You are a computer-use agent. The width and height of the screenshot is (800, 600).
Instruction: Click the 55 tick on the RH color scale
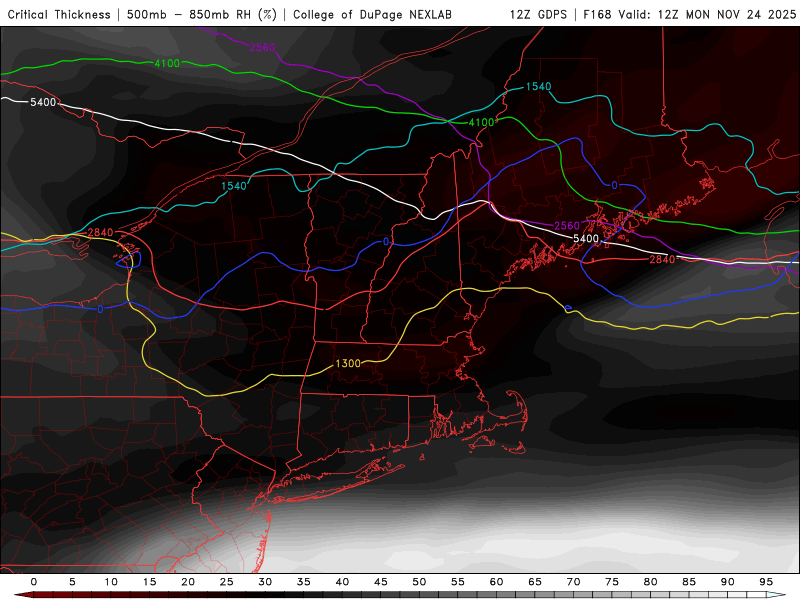[x=458, y=582]
